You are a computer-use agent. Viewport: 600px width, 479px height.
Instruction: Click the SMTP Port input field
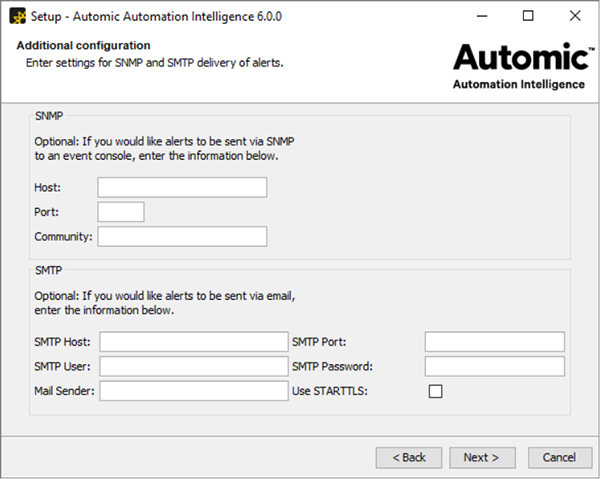pos(494,342)
